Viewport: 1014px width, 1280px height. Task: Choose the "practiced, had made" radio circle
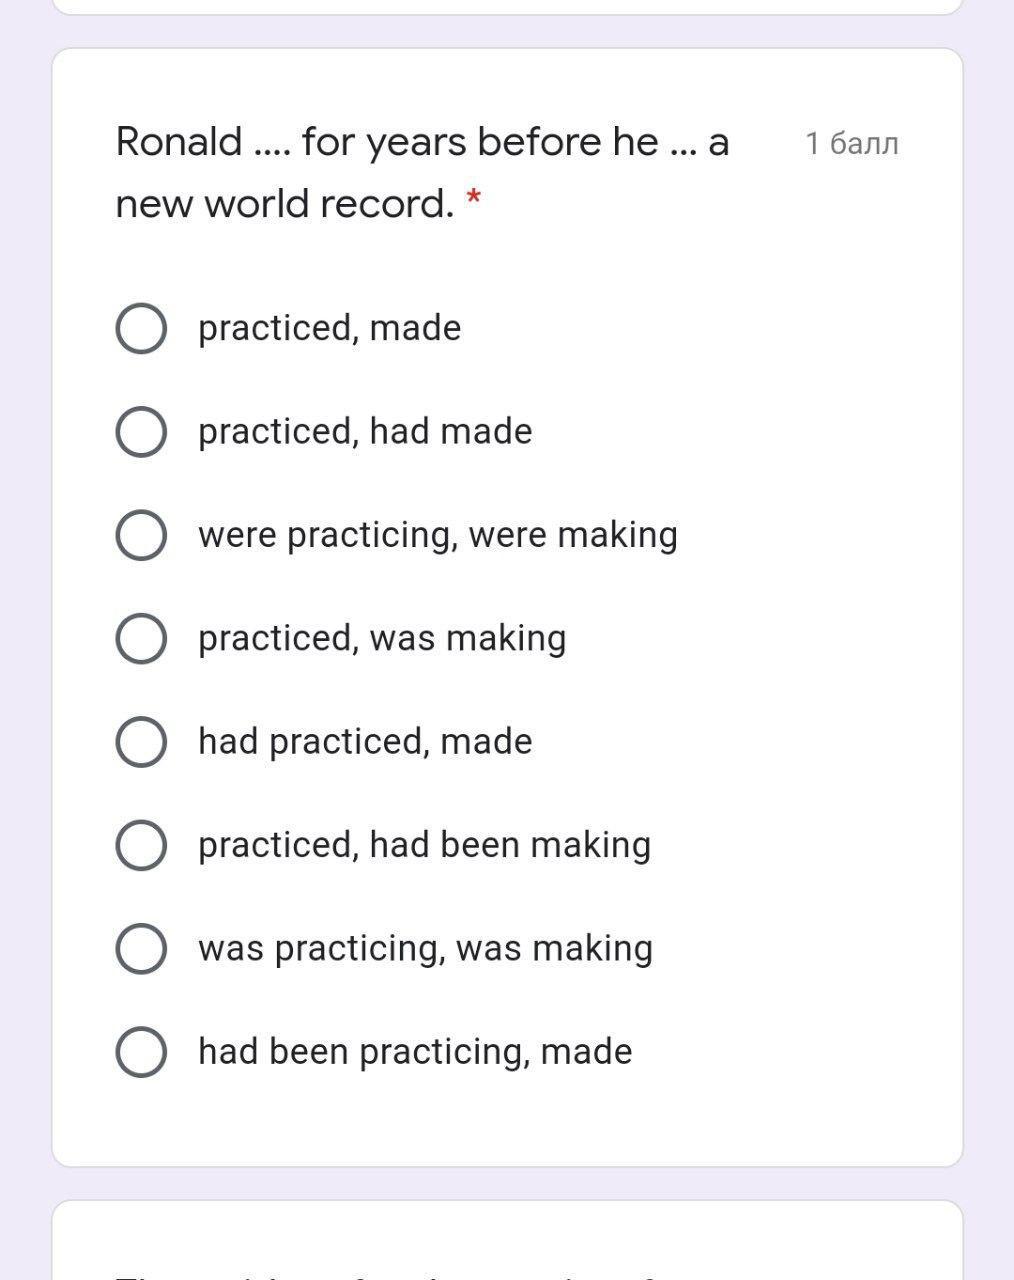point(141,432)
